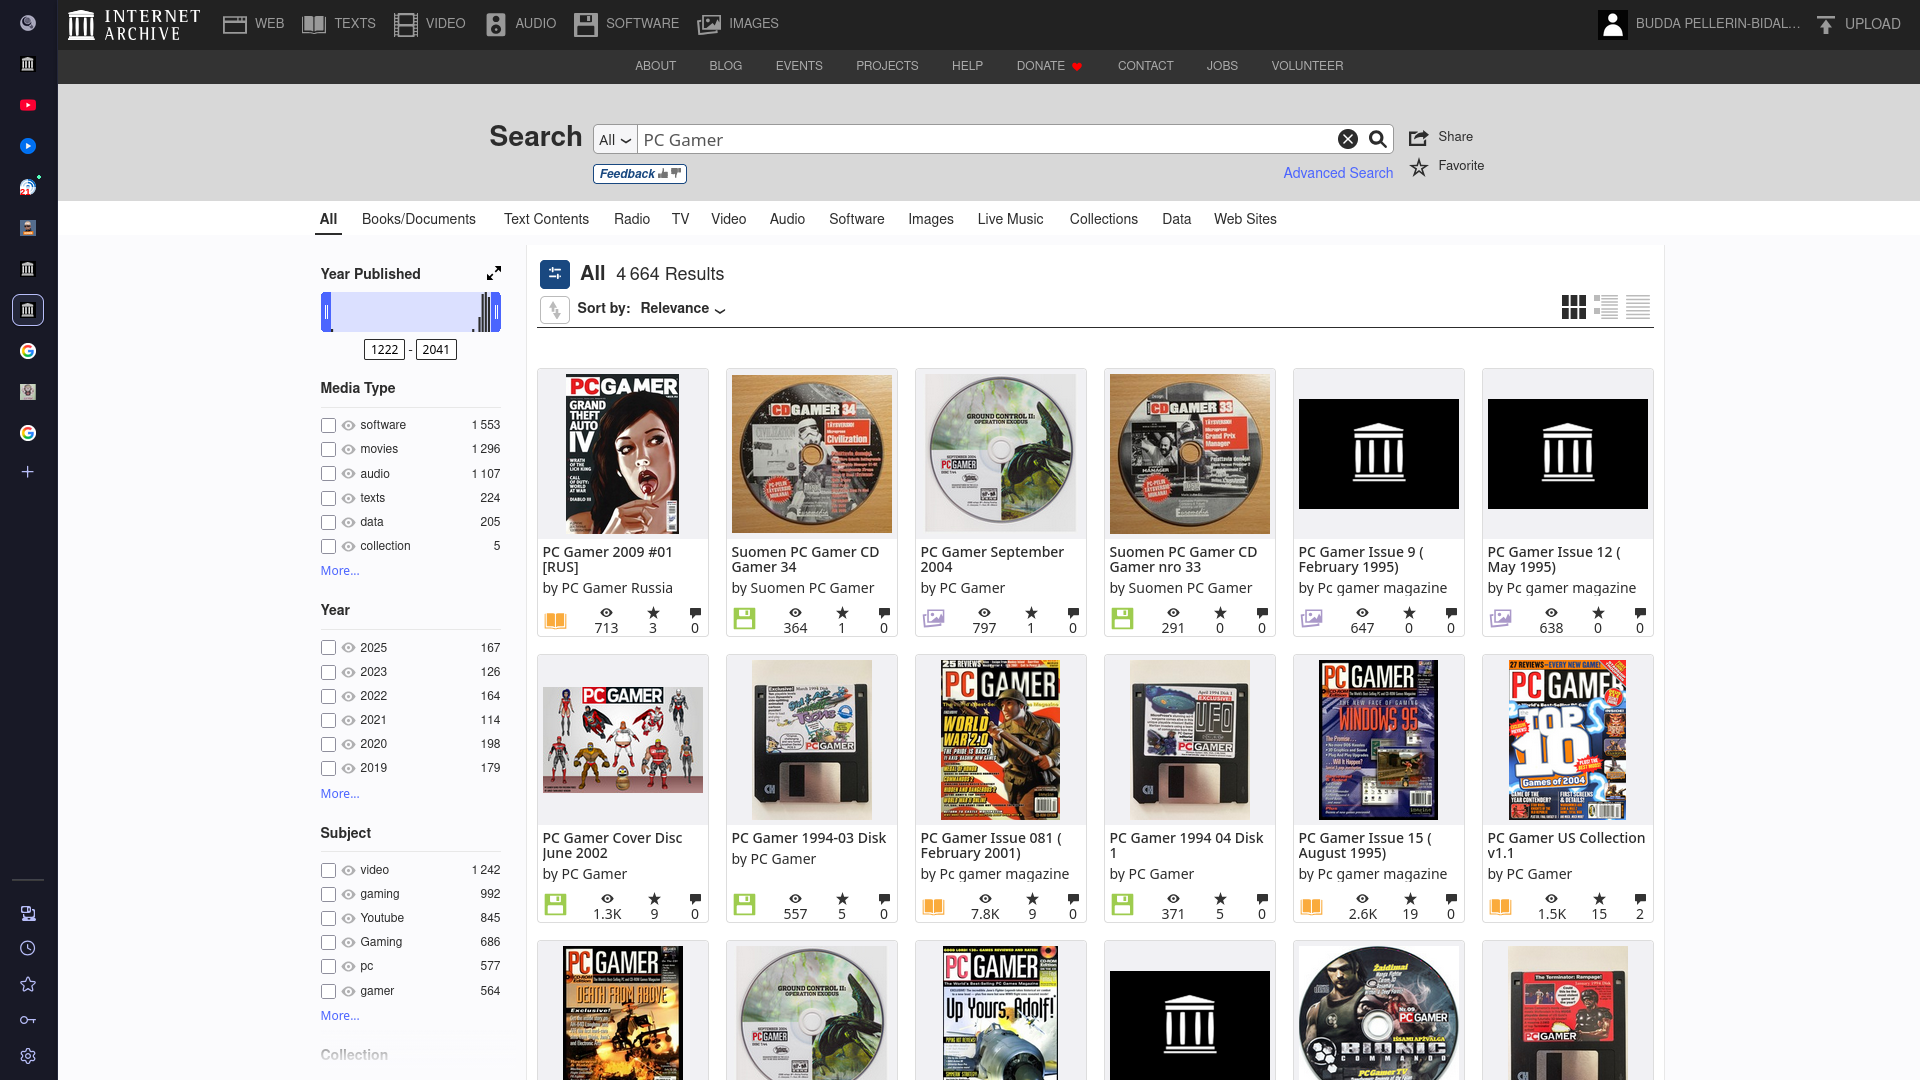
Task: Check the software media type checkbox
Action: pyautogui.click(x=328, y=426)
